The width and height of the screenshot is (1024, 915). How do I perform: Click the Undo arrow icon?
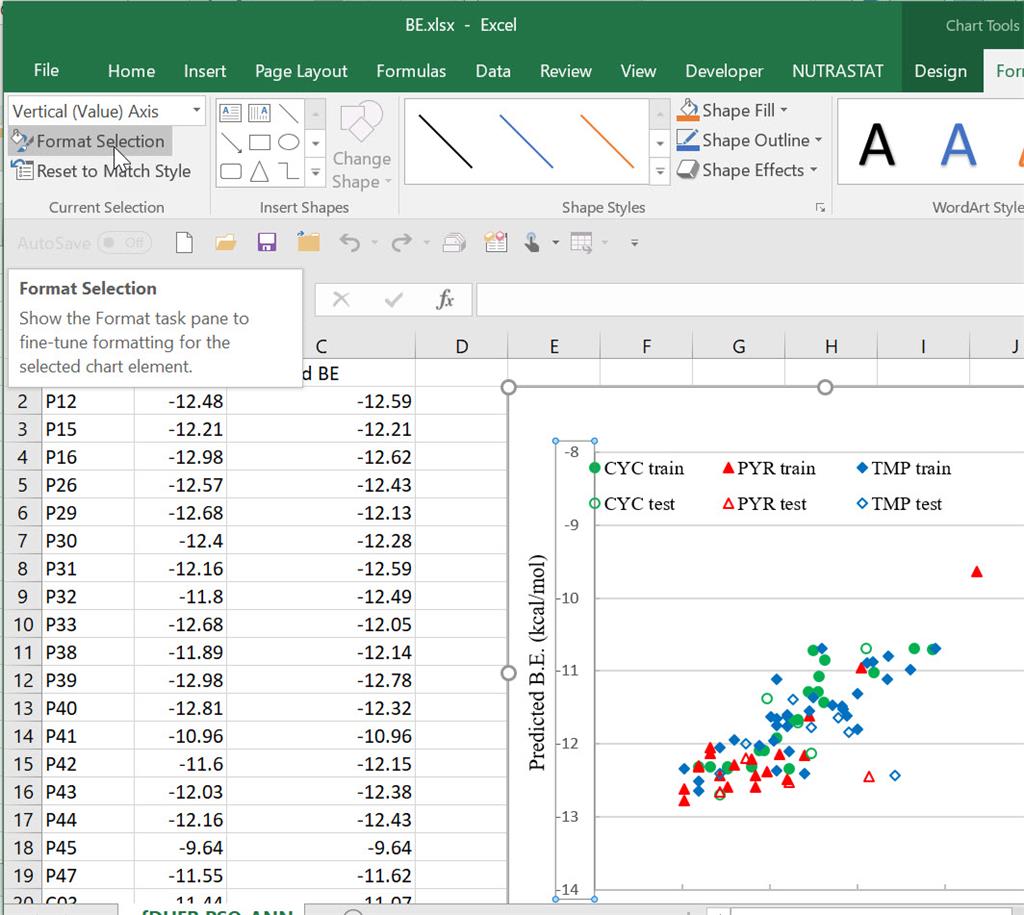349,242
